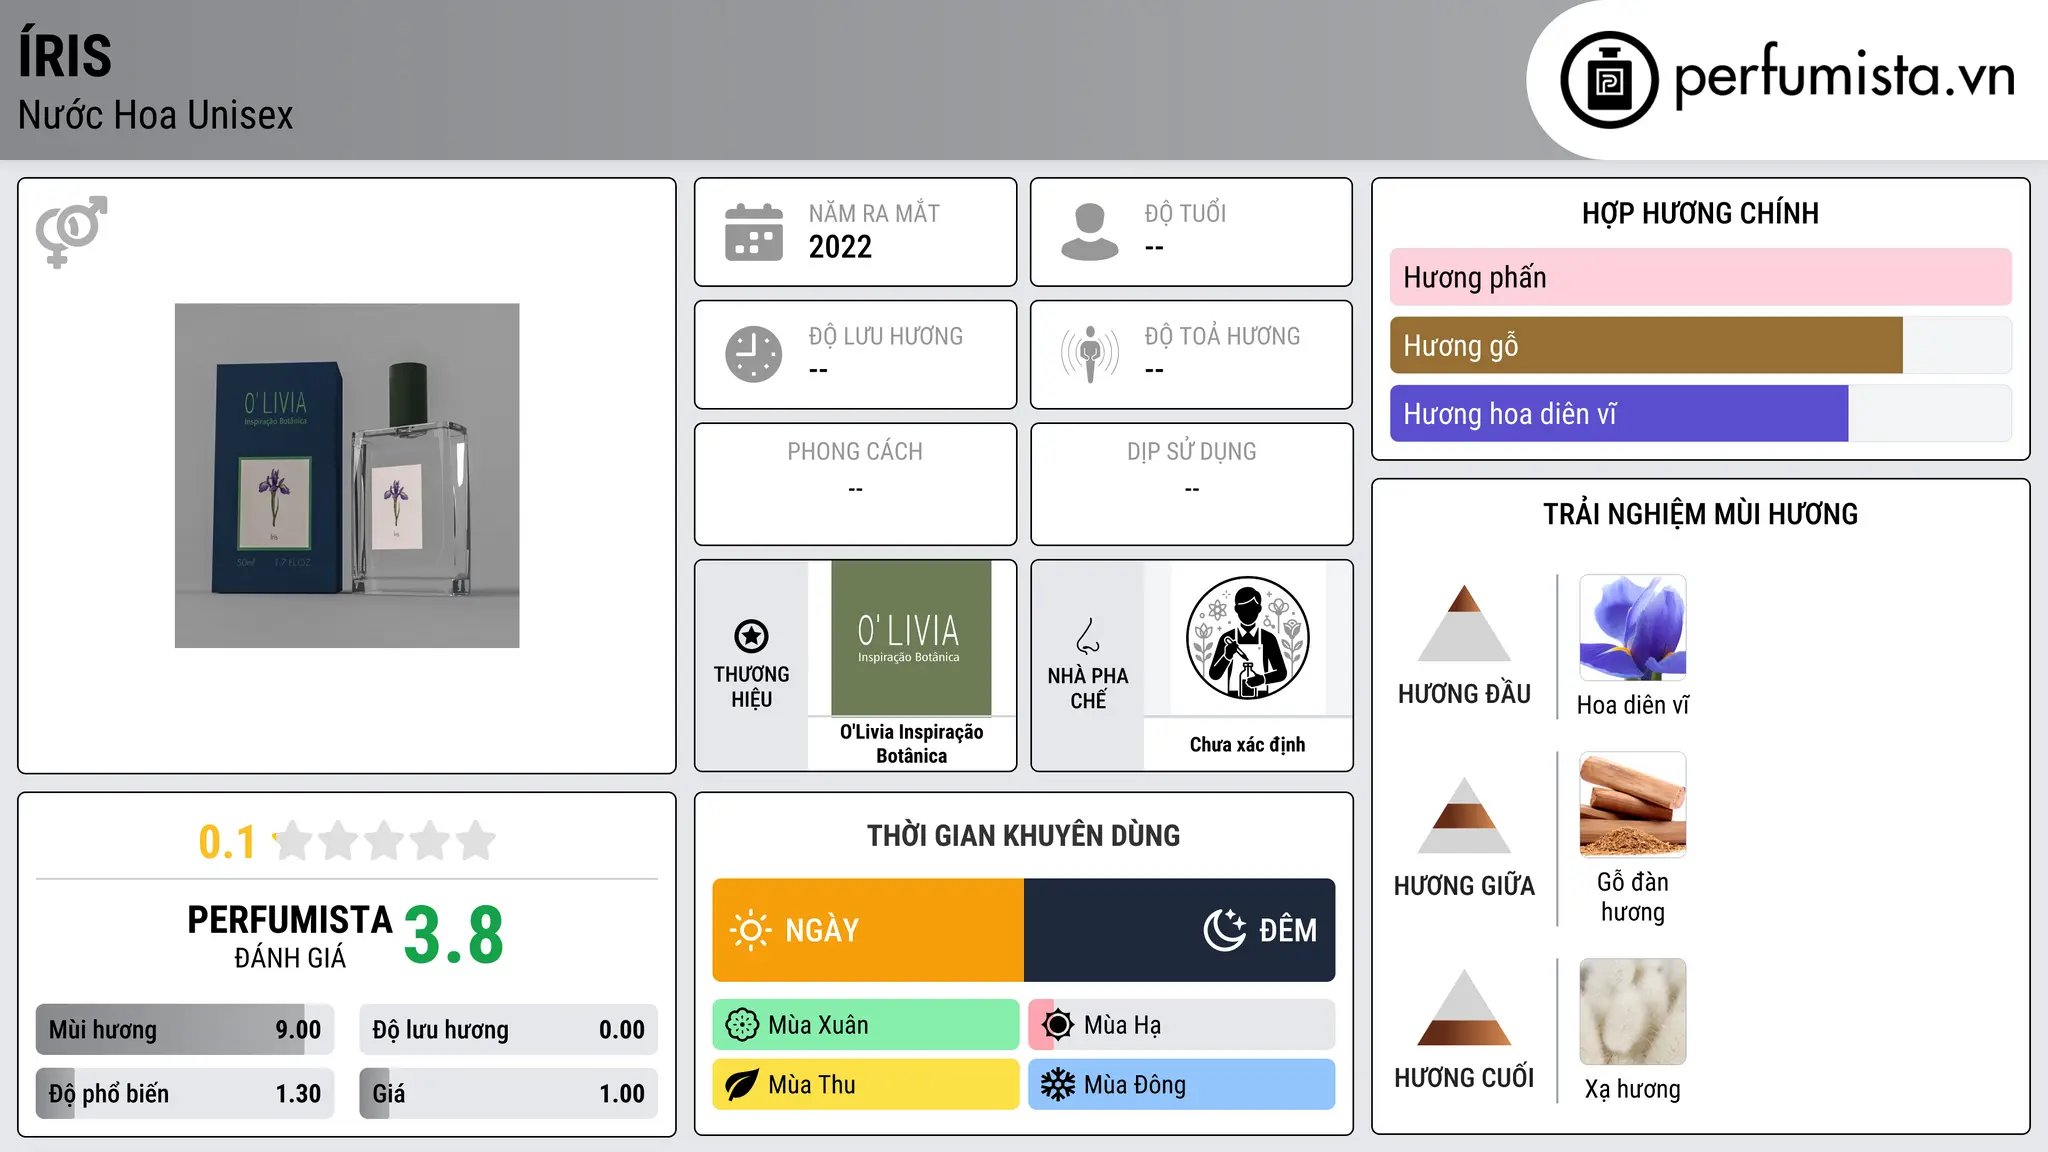Screen dimensions: 2048x1152
Task: Click the Mùi hương 9.00 score bar
Action: [185, 1030]
